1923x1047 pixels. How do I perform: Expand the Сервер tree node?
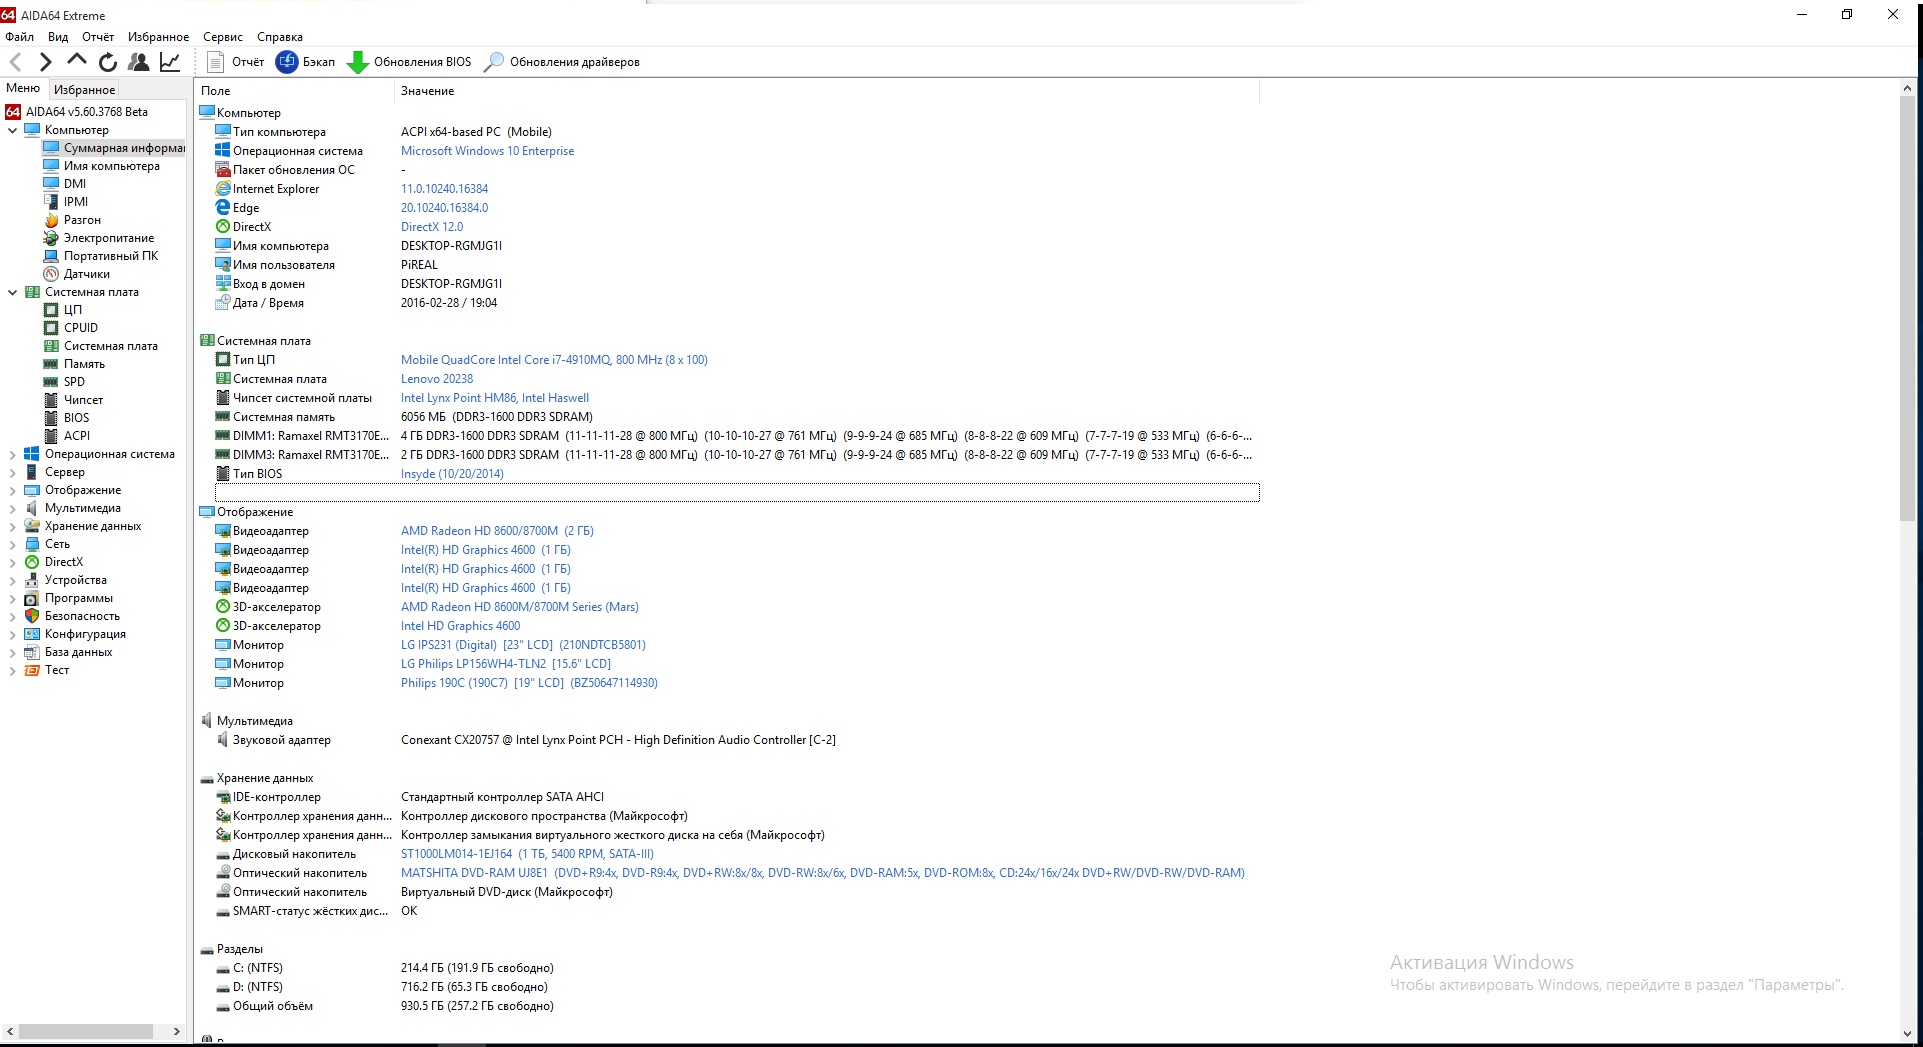click(x=12, y=472)
